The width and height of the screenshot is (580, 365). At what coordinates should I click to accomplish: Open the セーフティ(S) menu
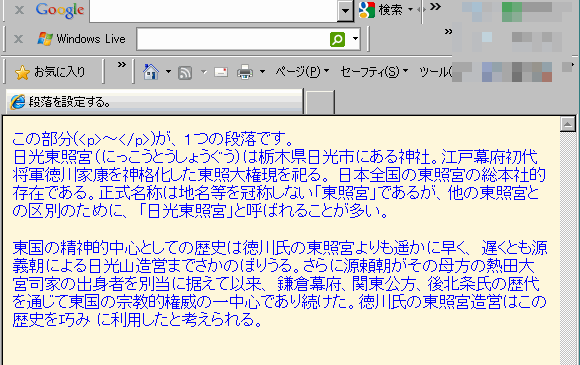(x=374, y=71)
